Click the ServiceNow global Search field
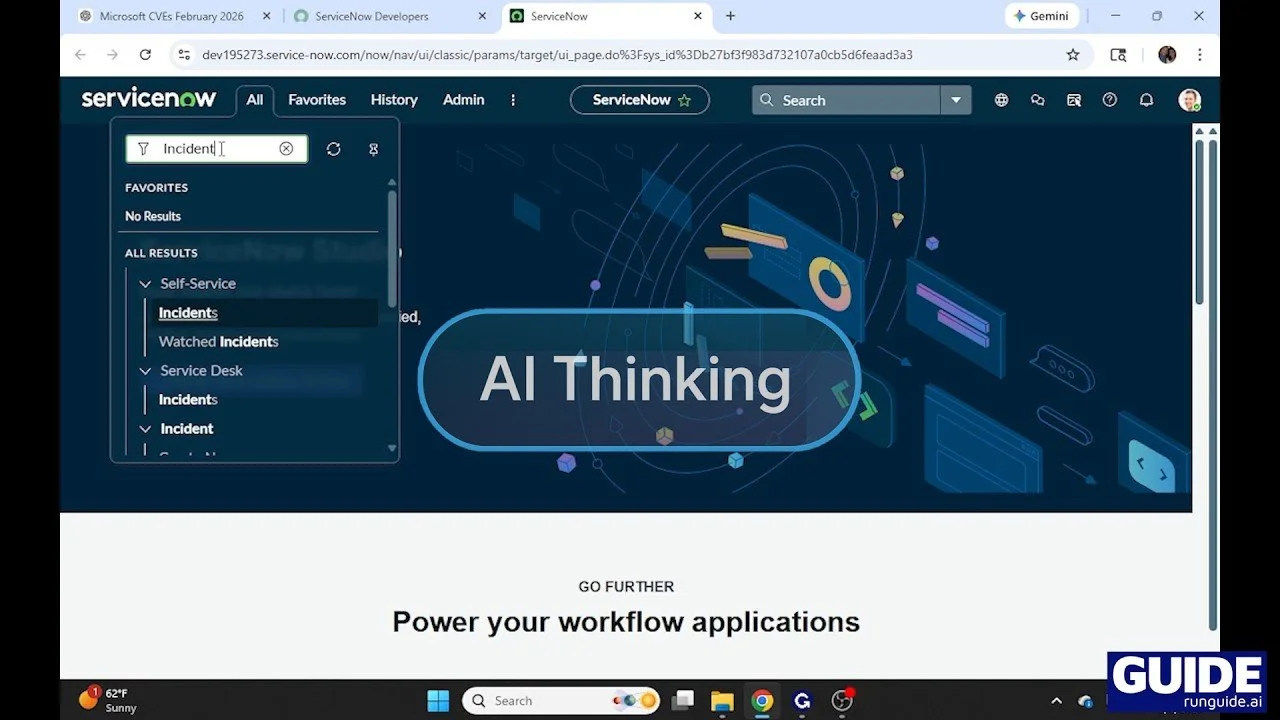This screenshot has width=1280, height=720. pyautogui.click(x=847, y=100)
